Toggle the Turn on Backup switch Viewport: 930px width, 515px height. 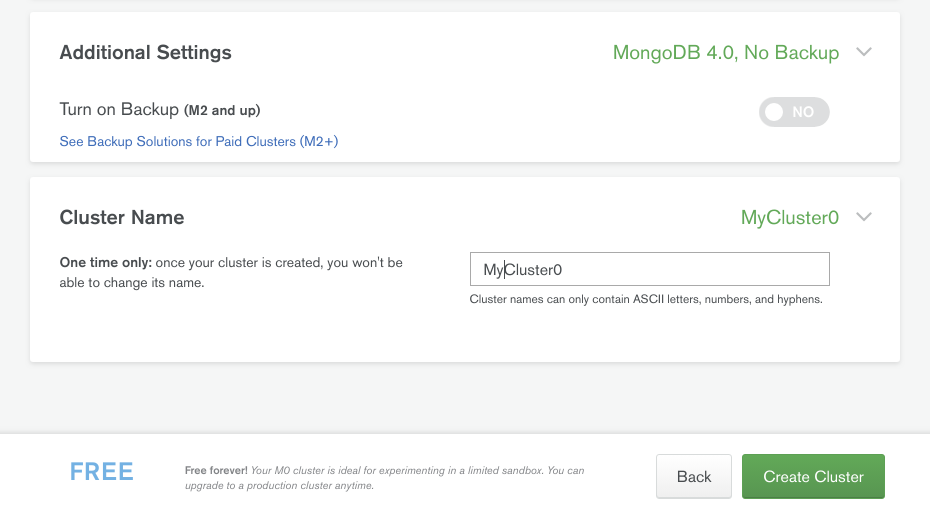coord(794,112)
